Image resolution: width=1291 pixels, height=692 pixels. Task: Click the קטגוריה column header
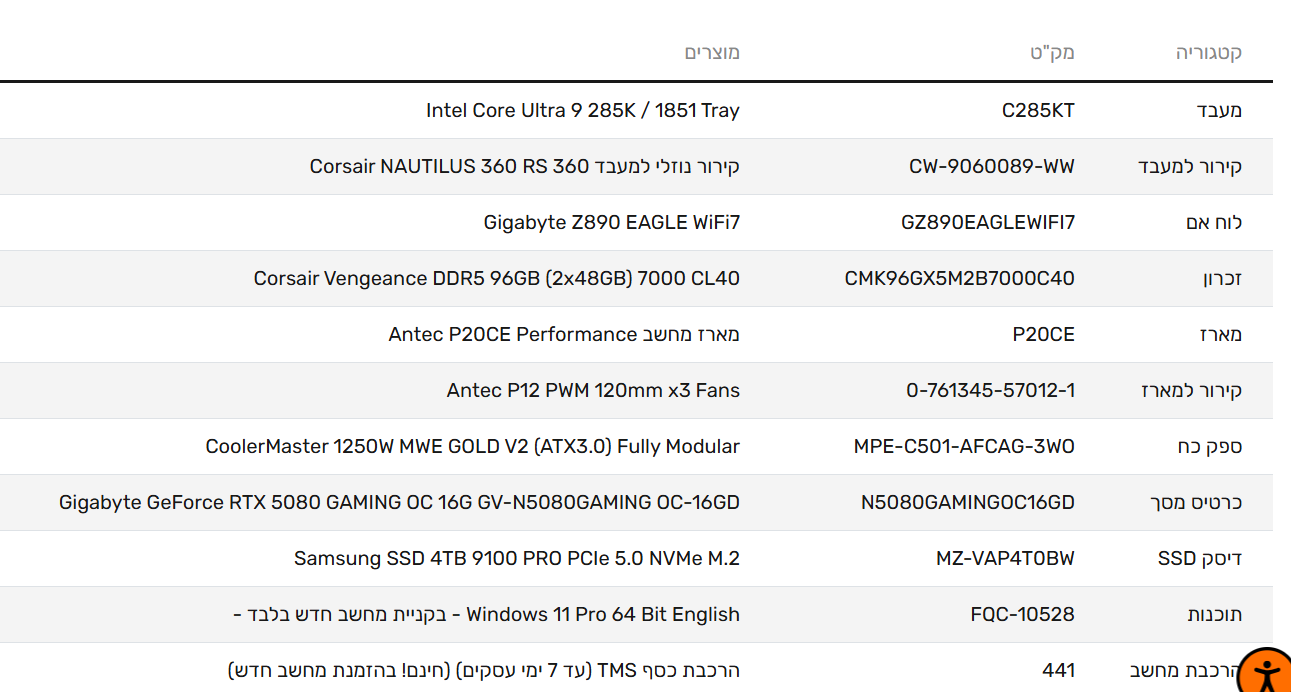[1208, 53]
